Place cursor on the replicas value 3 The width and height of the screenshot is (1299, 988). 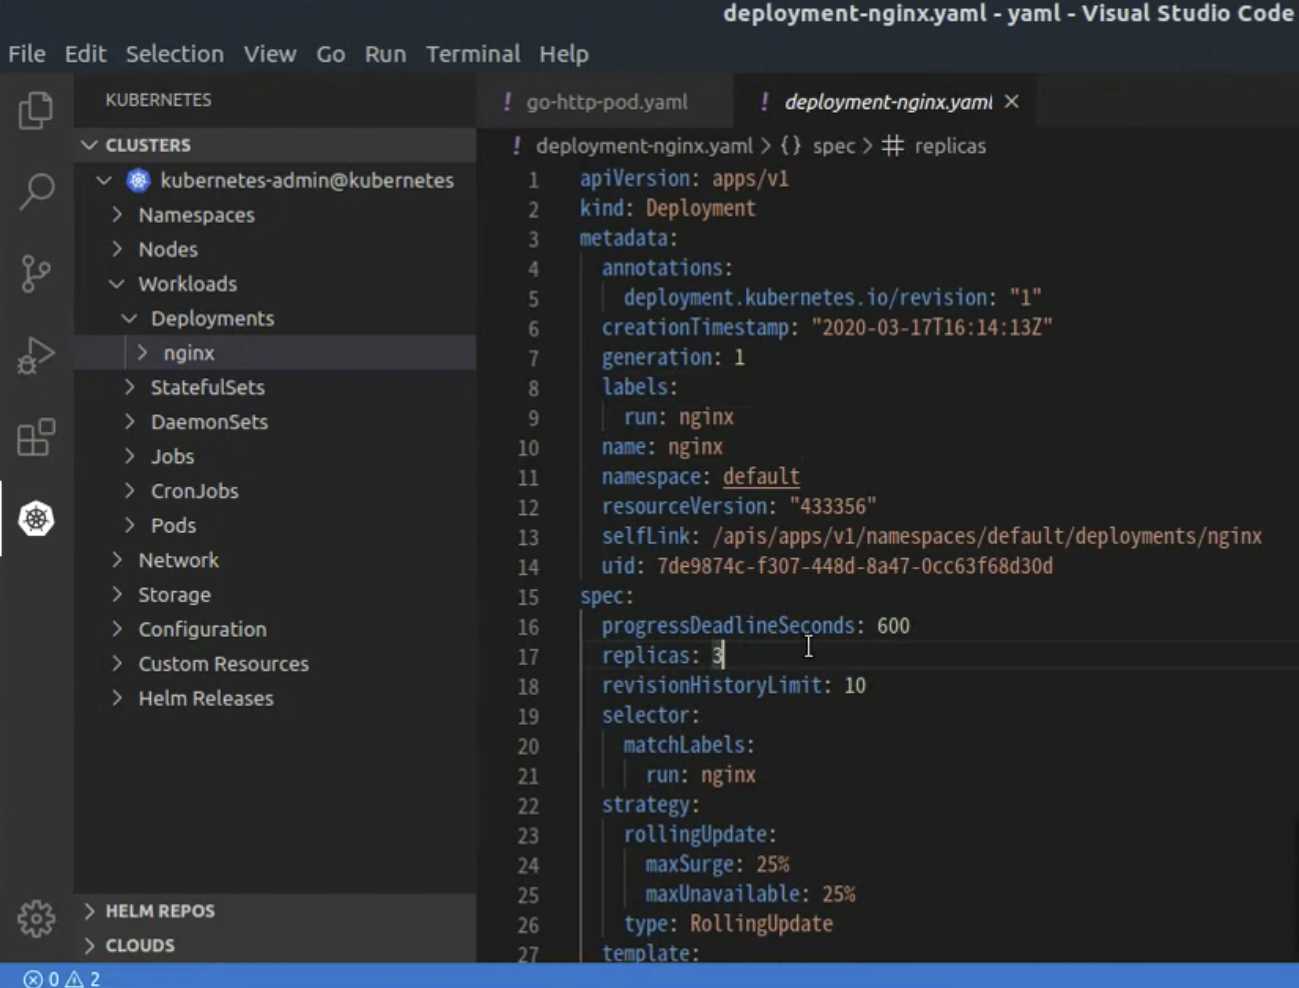coord(717,656)
